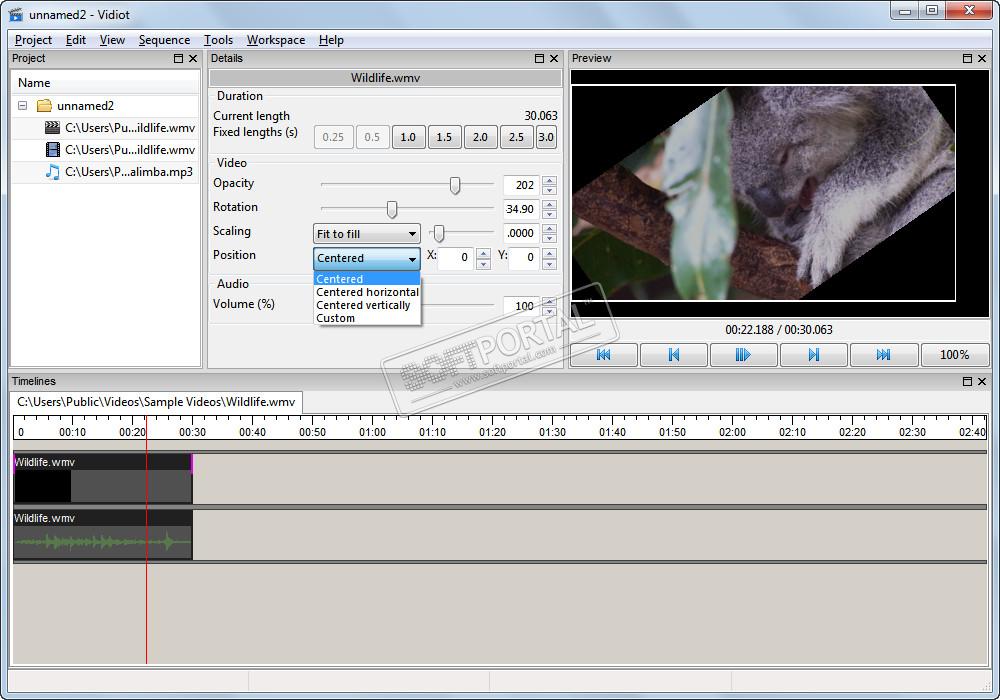Click the 100% preview zoom button
Screen dimensions: 1000x700
pos(954,355)
